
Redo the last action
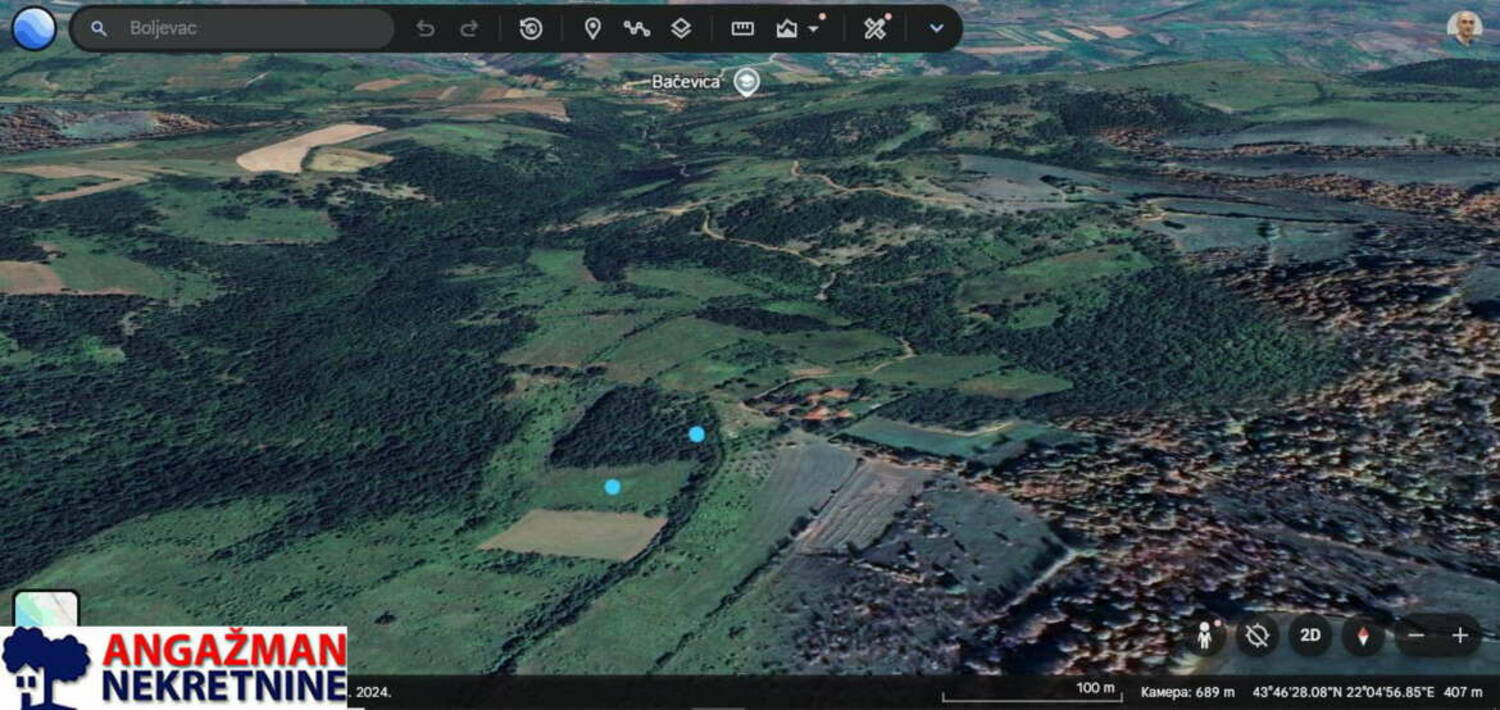point(469,28)
